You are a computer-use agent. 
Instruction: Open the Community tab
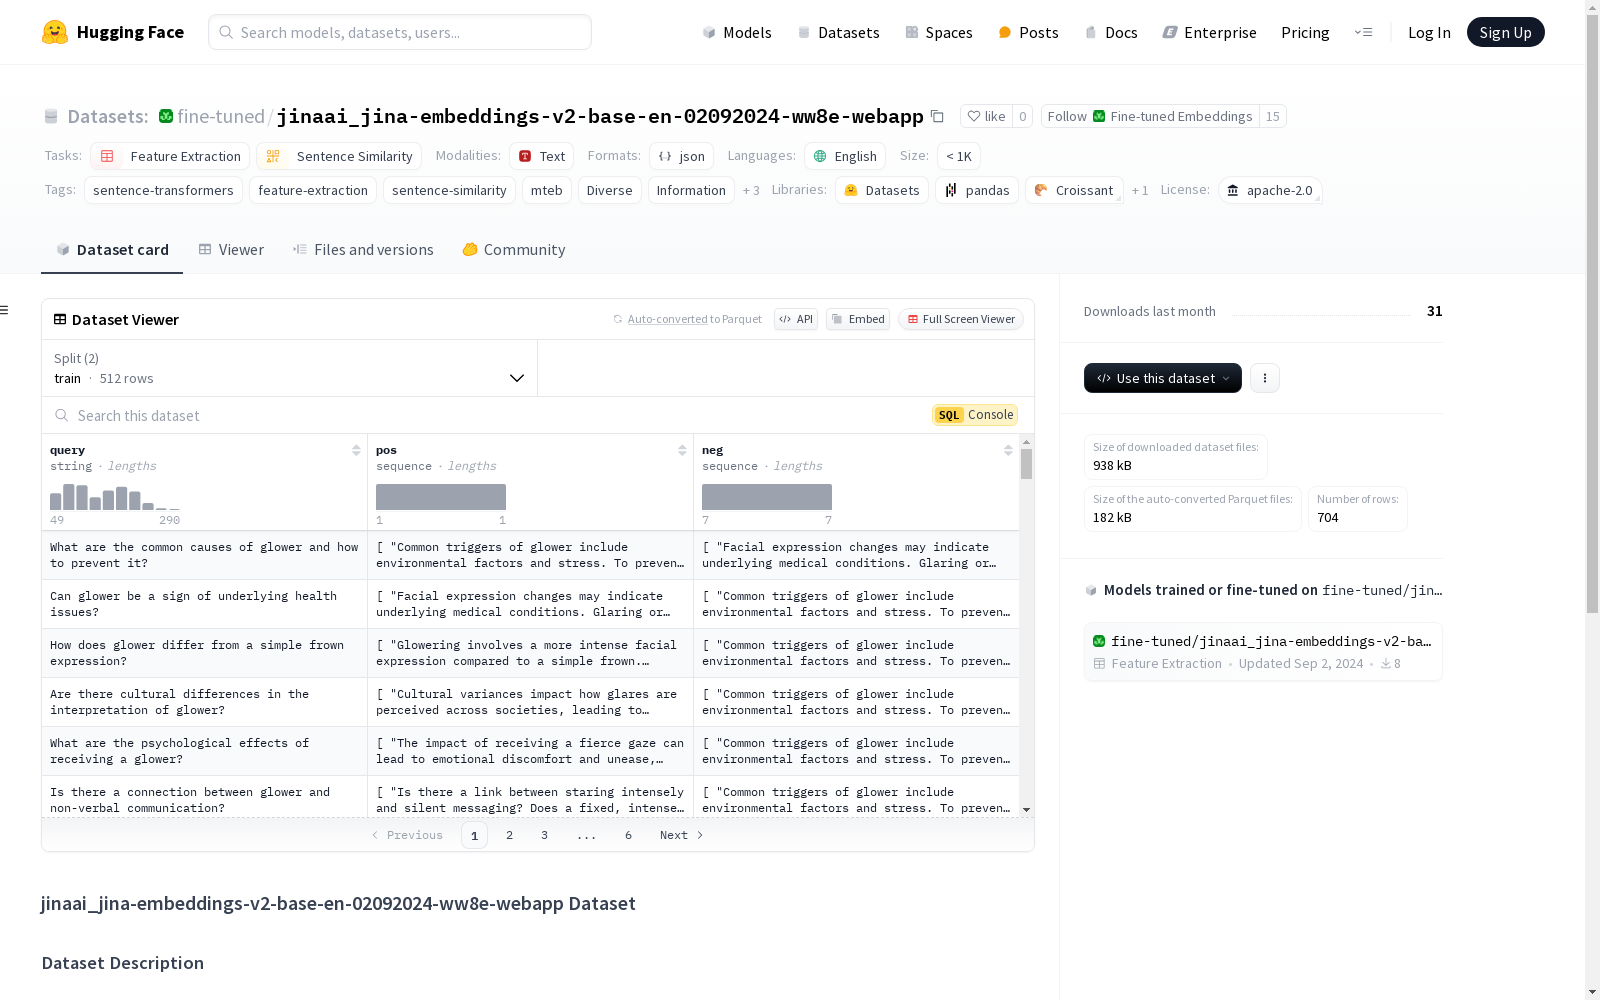click(x=514, y=250)
